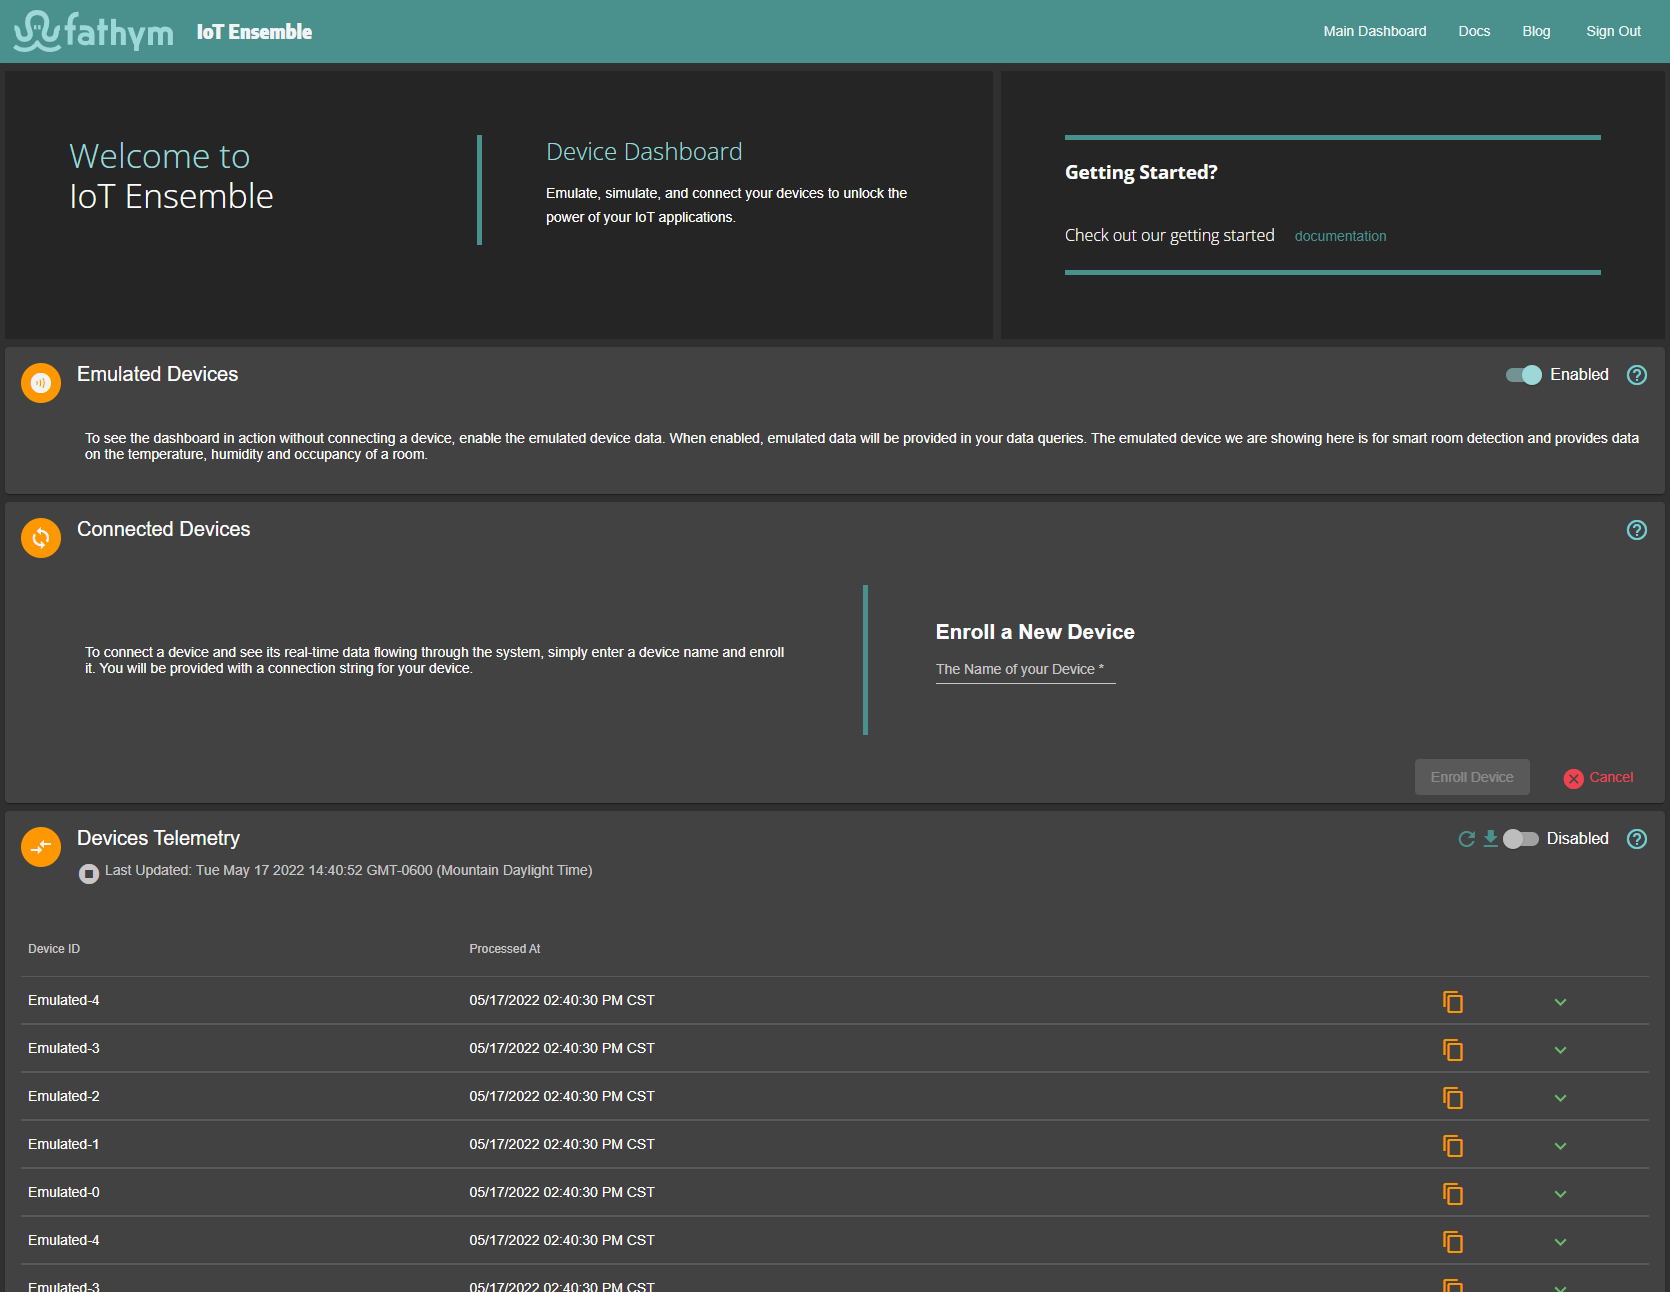Click the Connected Devices orange sync icon
This screenshot has width=1670, height=1292.
click(41, 538)
